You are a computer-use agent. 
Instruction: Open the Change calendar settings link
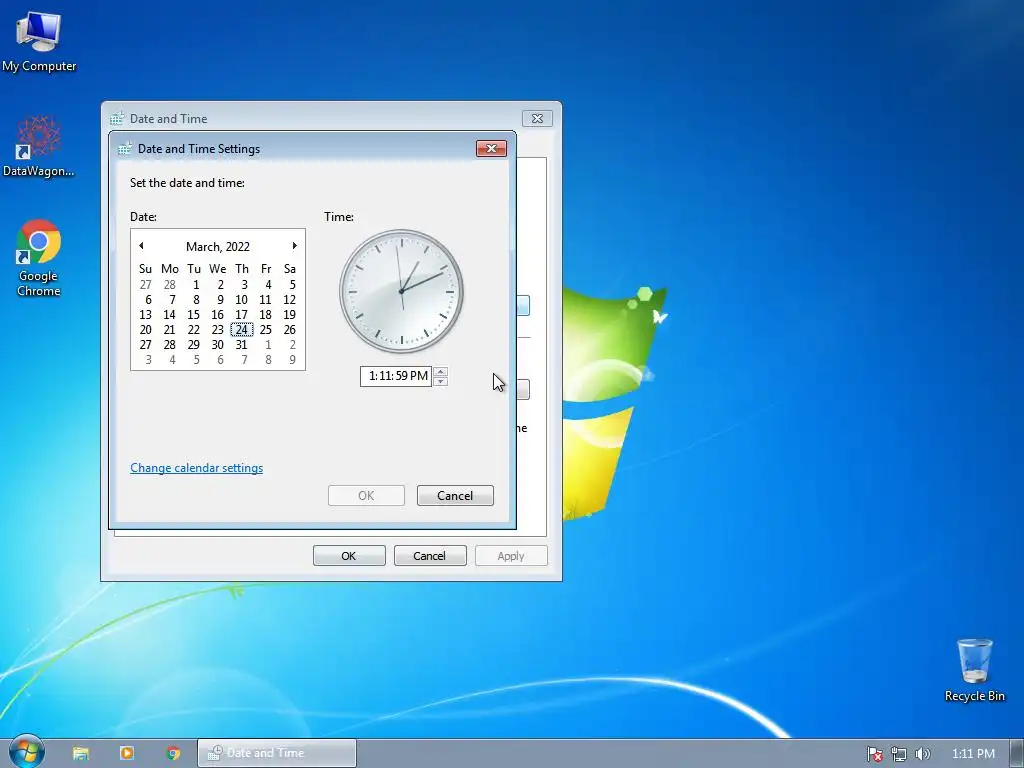[x=197, y=468]
